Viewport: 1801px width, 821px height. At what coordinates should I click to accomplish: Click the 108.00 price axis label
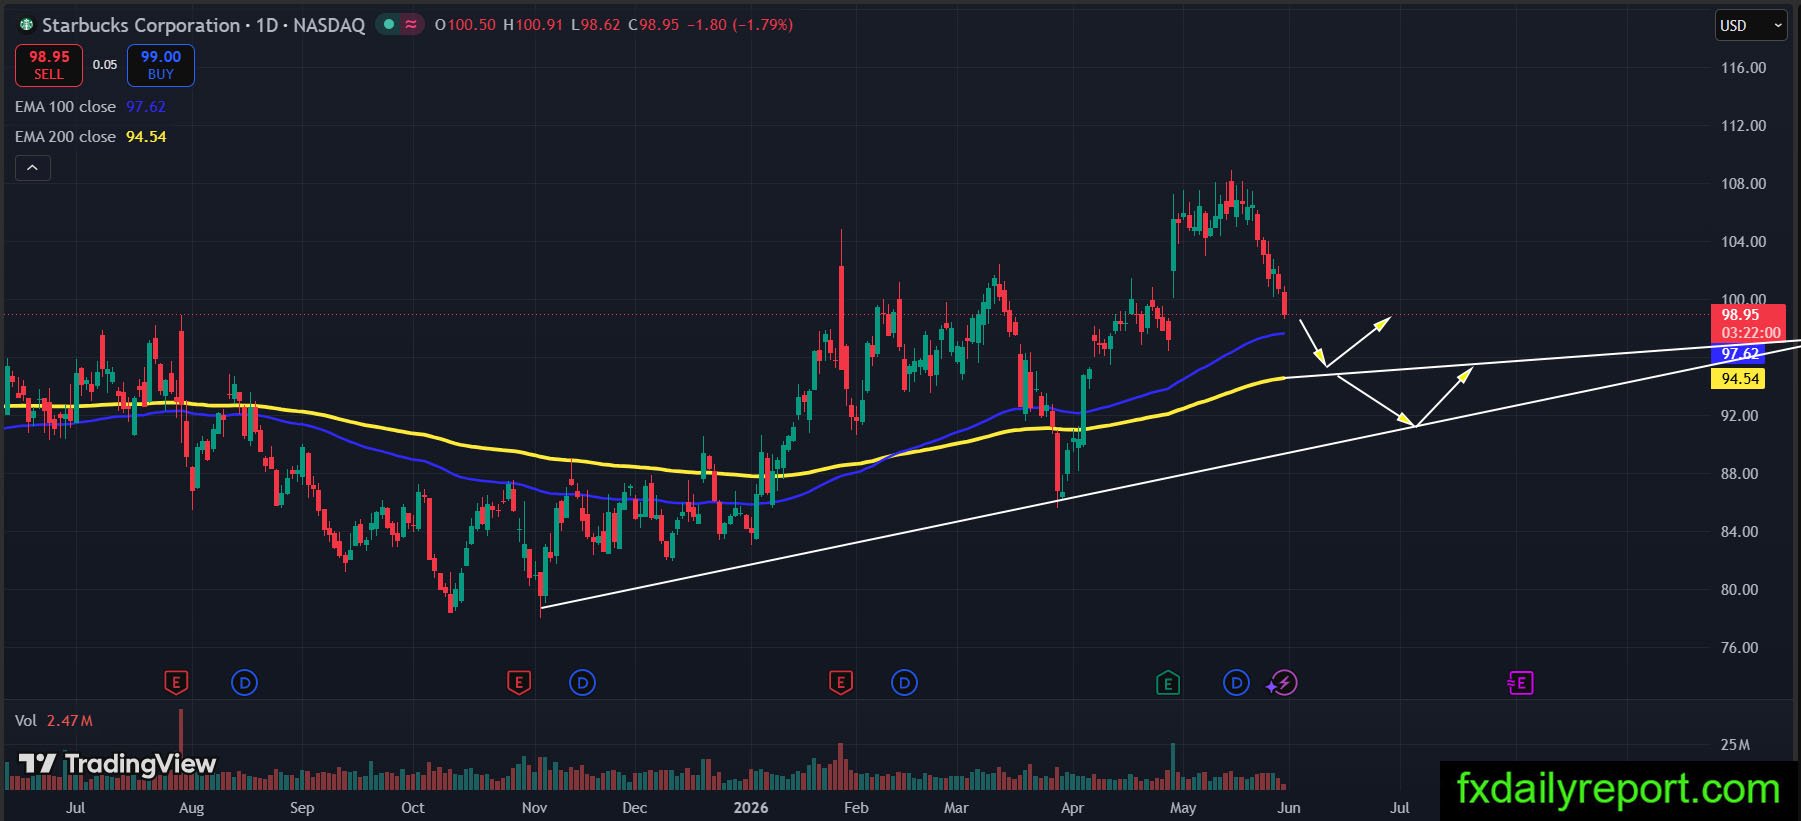tap(1743, 184)
